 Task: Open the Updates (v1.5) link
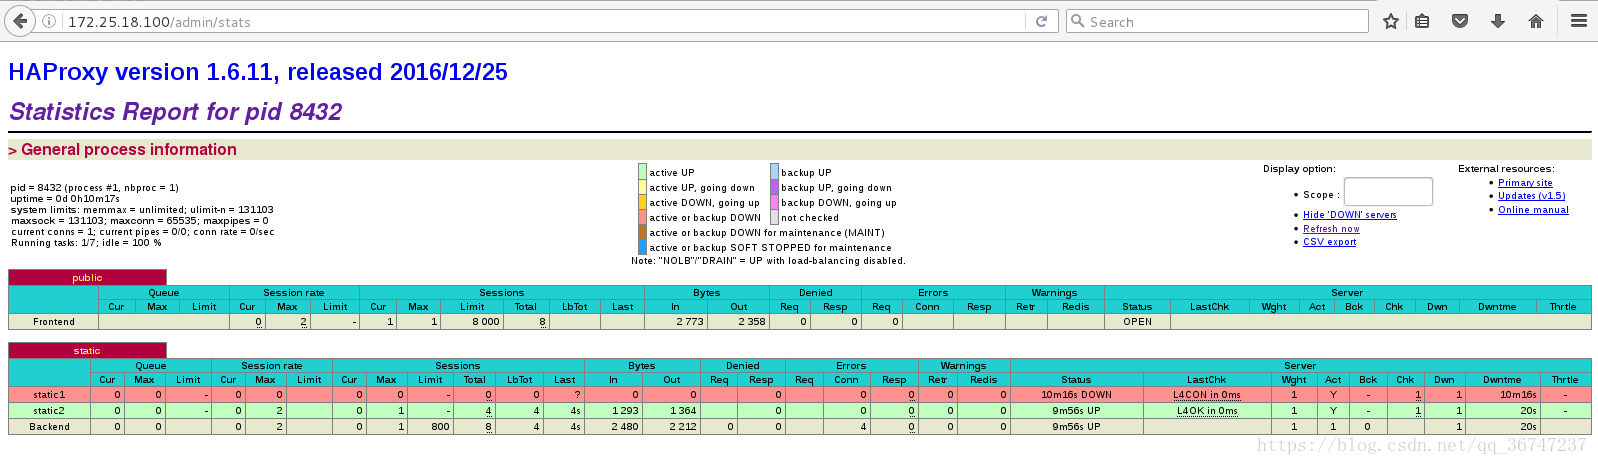[x=1531, y=196]
